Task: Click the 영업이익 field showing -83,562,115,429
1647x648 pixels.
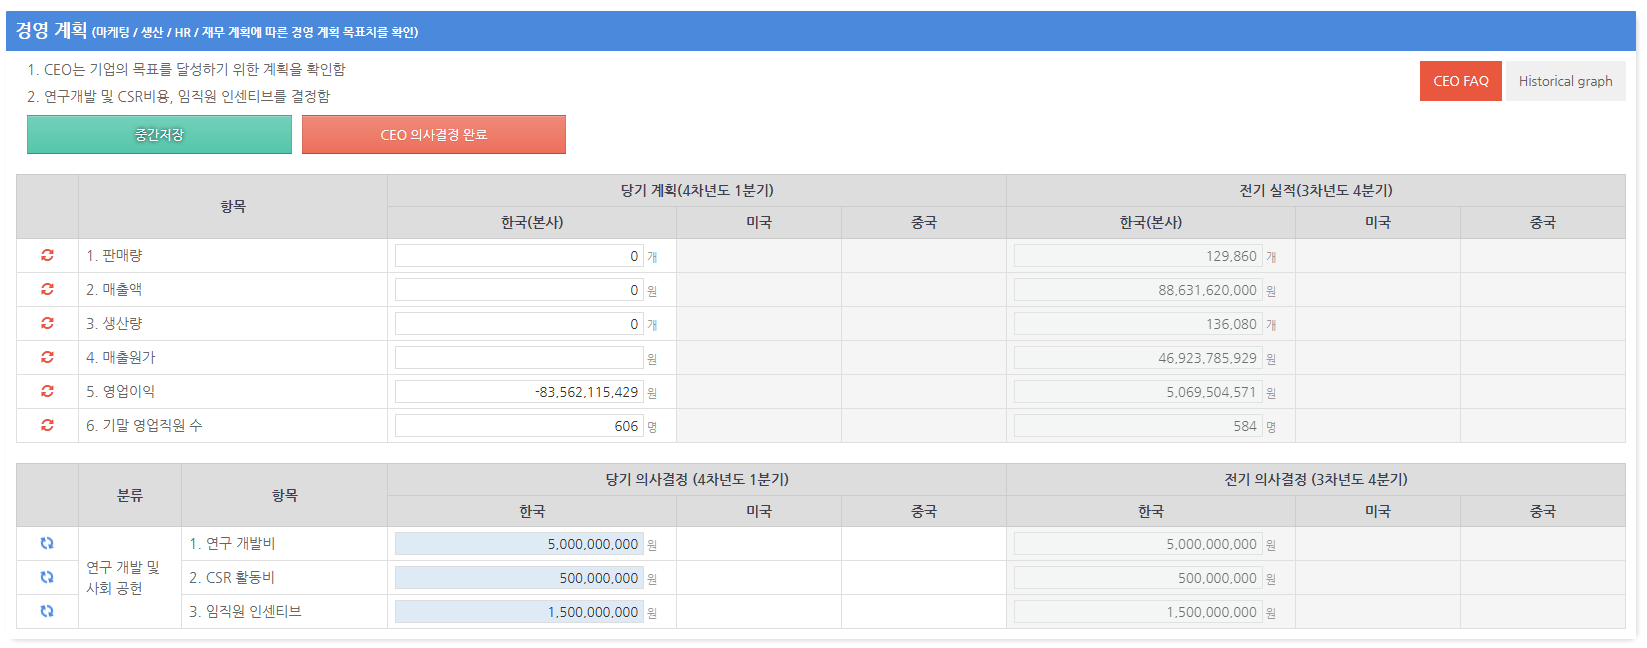Action: (518, 392)
